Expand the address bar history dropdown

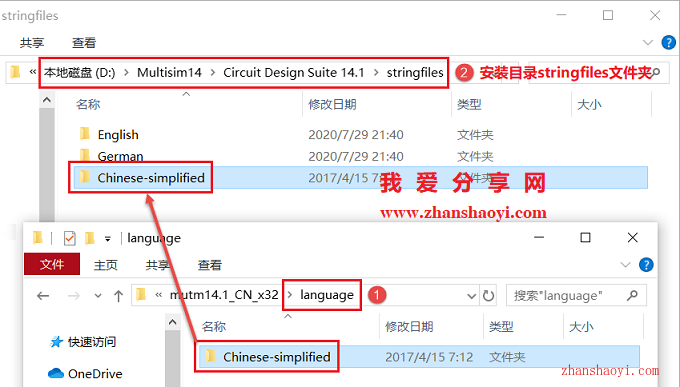pyautogui.click(x=471, y=296)
